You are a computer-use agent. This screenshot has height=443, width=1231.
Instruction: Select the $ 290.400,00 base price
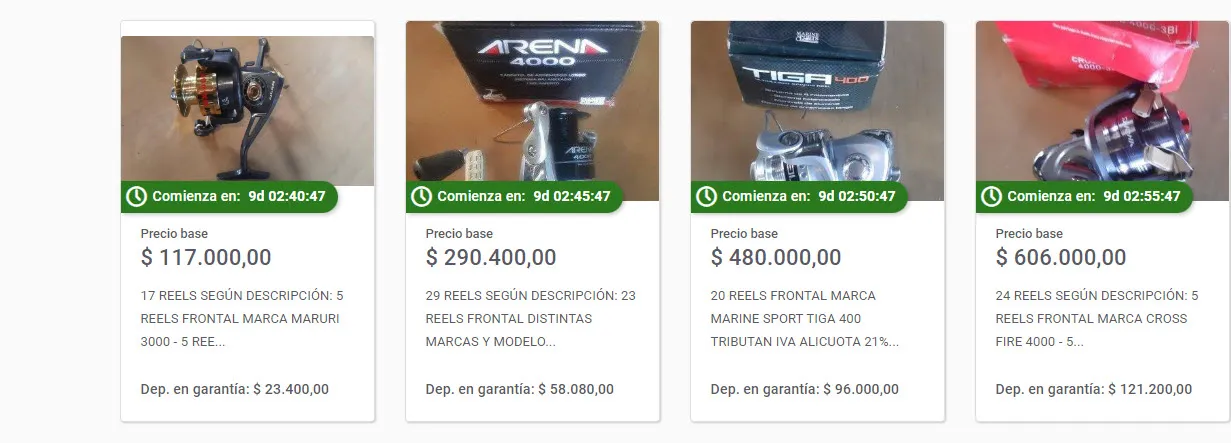coord(491,257)
